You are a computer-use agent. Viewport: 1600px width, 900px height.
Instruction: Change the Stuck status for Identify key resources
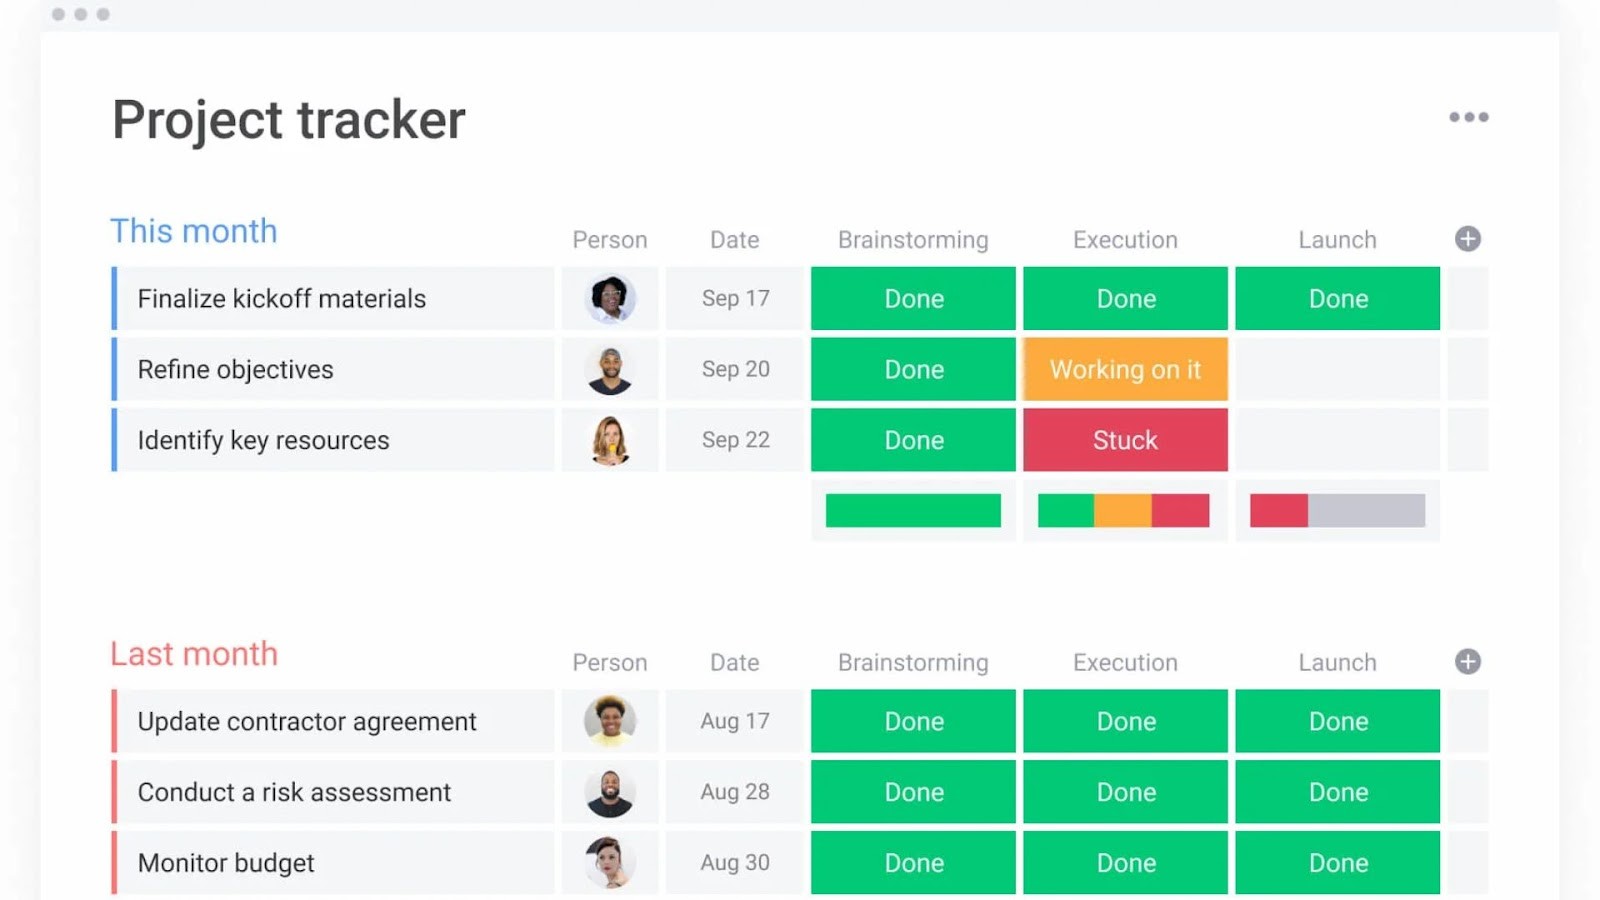coord(1125,440)
